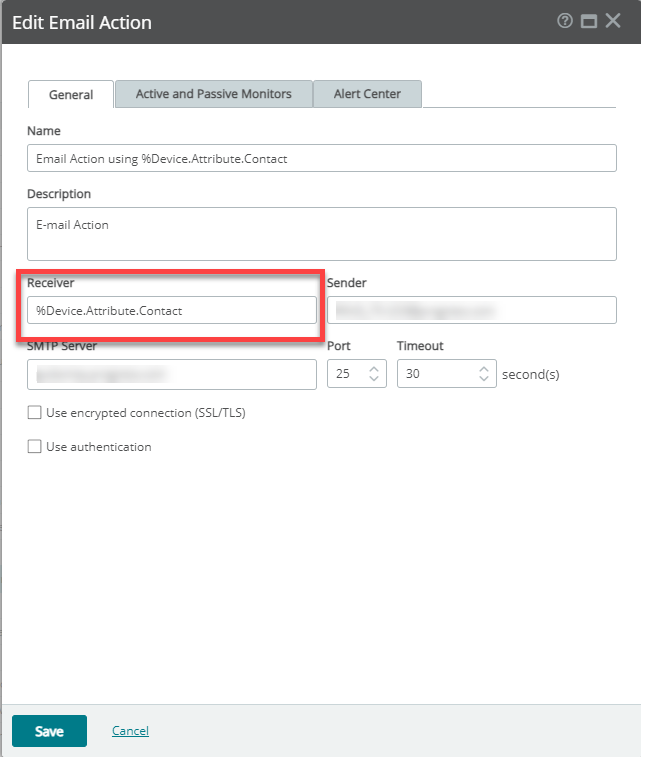
Task: Maximize the Edit Email Action dialog
Action: [x=588, y=22]
